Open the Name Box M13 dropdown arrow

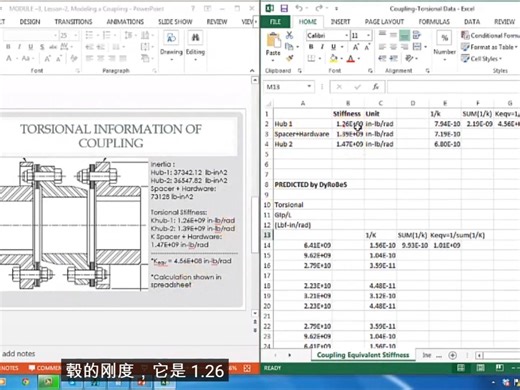tap(309, 87)
